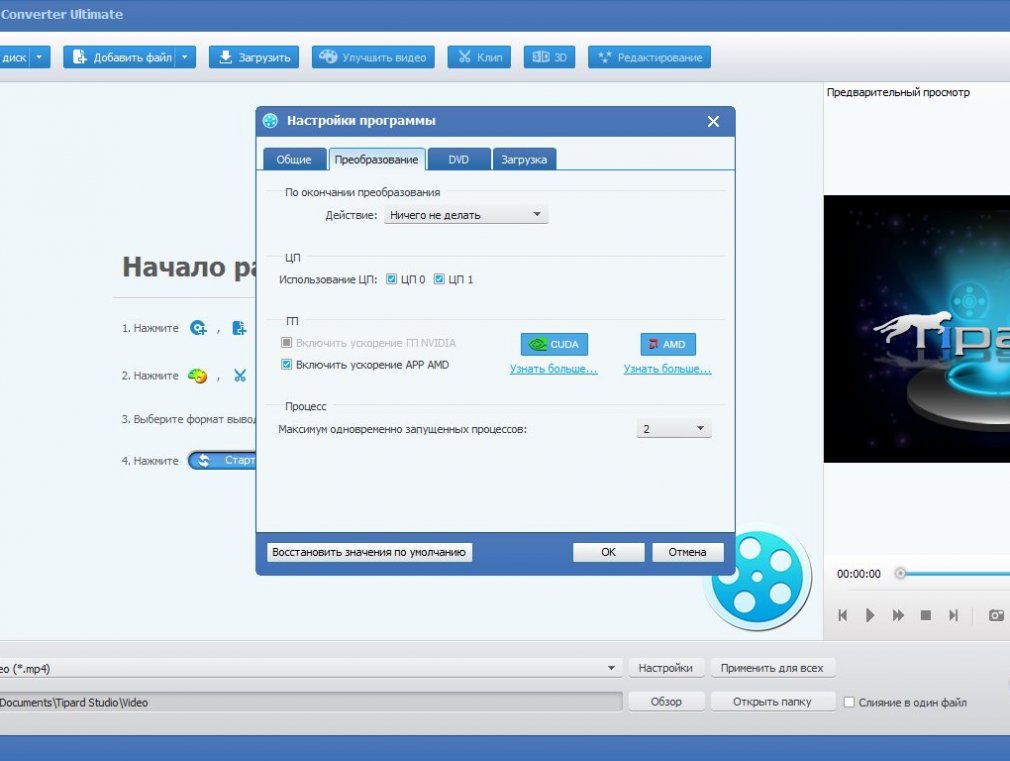The width and height of the screenshot is (1010, 761).
Task: Open the Действие dropdown Ничего не делать
Action: 466,215
